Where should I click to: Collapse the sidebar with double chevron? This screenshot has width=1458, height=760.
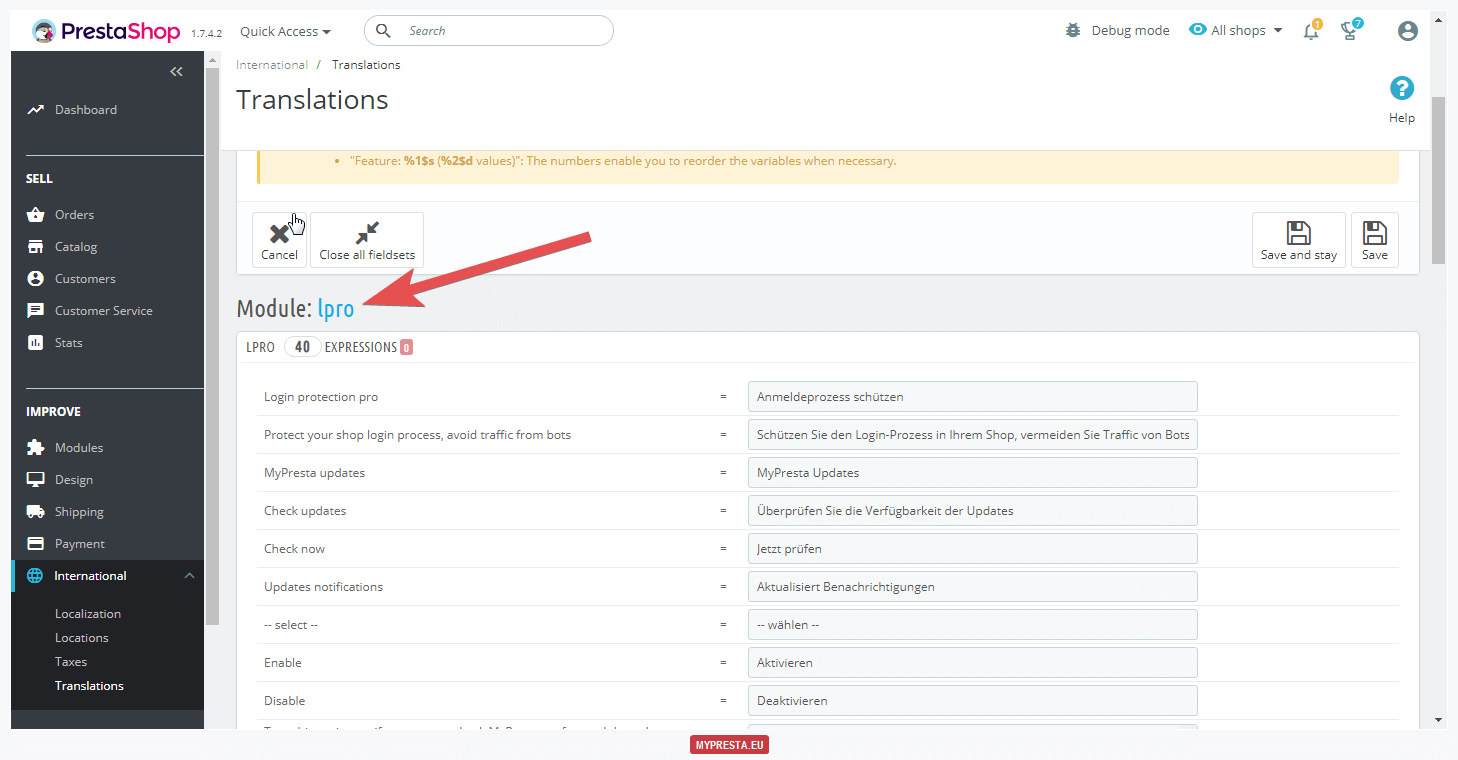176,71
